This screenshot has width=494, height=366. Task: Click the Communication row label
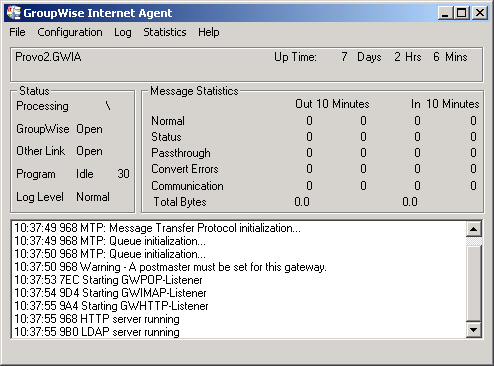[187, 186]
